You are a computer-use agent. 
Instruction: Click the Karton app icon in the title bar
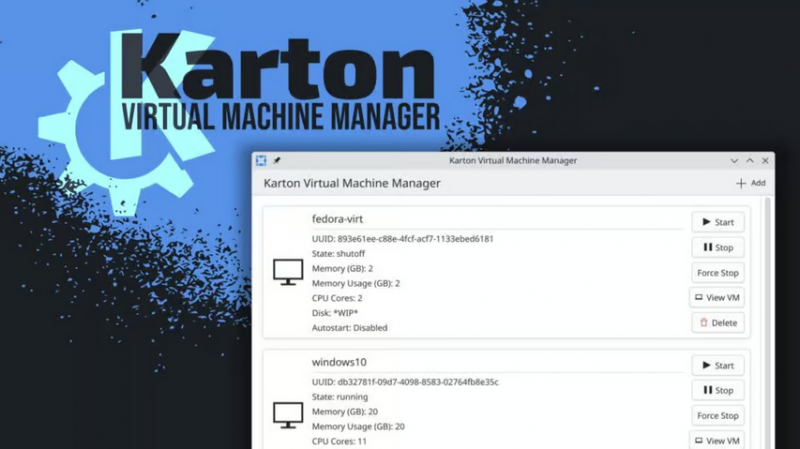tap(261, 161)
